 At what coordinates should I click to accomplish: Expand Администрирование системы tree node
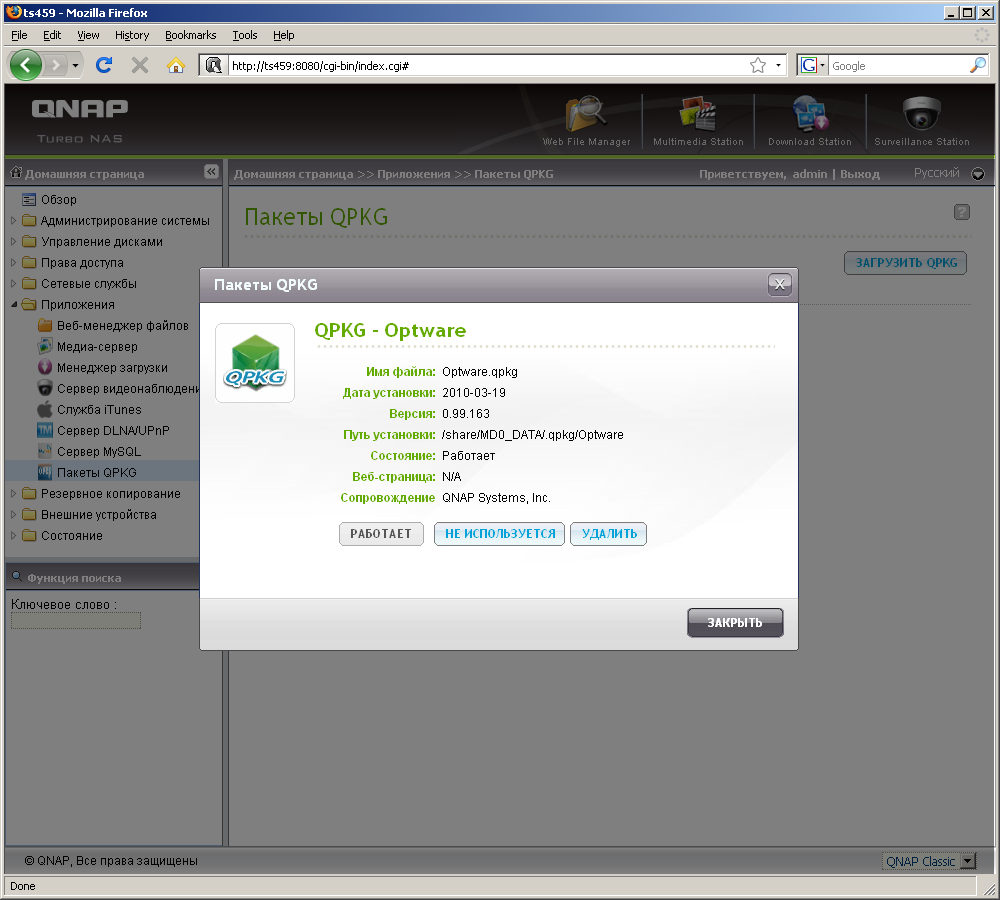(x=13, y=221)
